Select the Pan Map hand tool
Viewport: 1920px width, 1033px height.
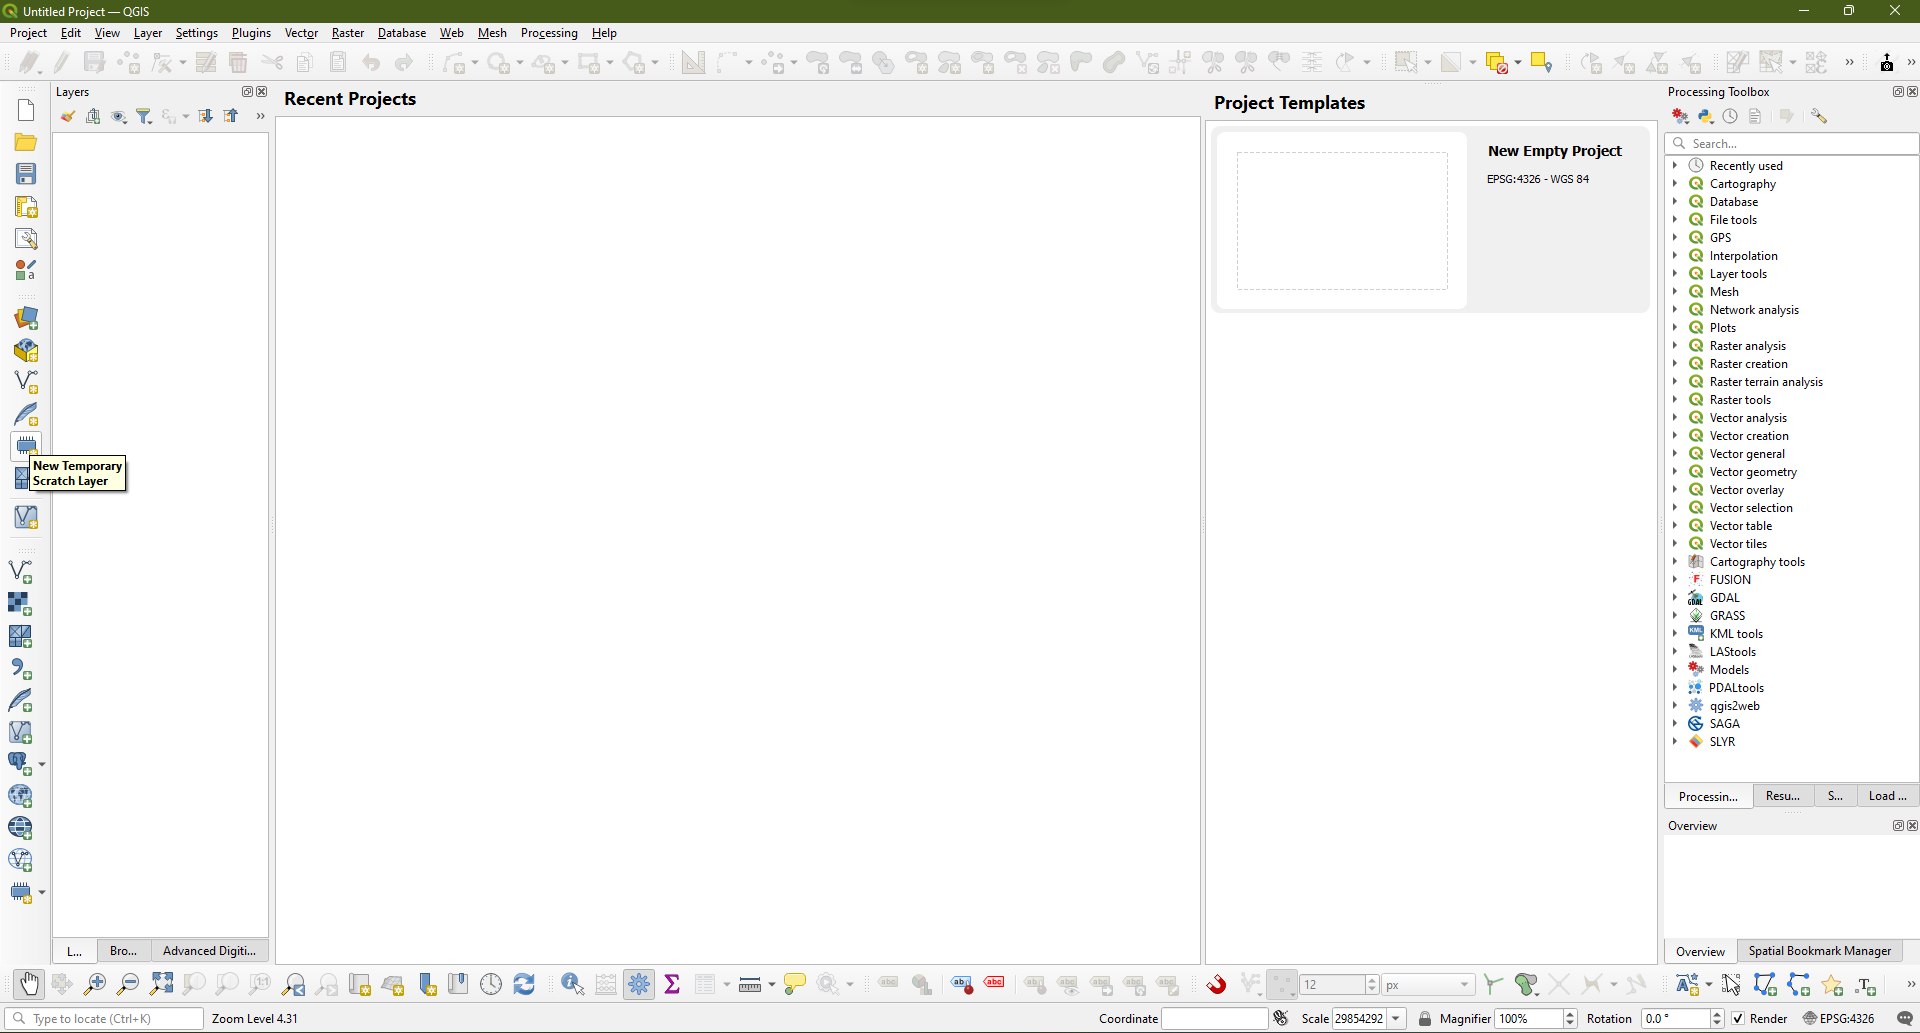pyautogui.click(x=29, y=984)
